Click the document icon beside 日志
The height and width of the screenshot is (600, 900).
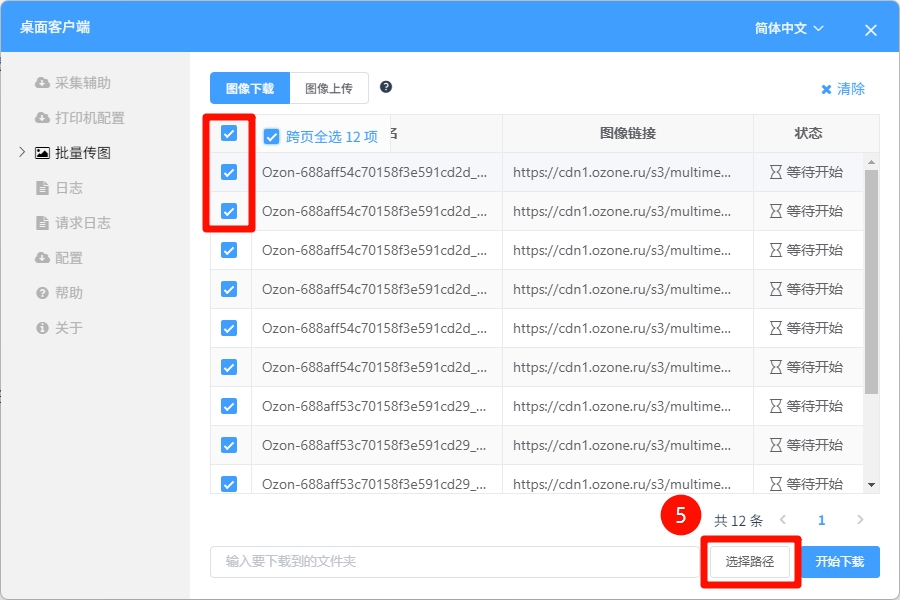pos(42,188)
